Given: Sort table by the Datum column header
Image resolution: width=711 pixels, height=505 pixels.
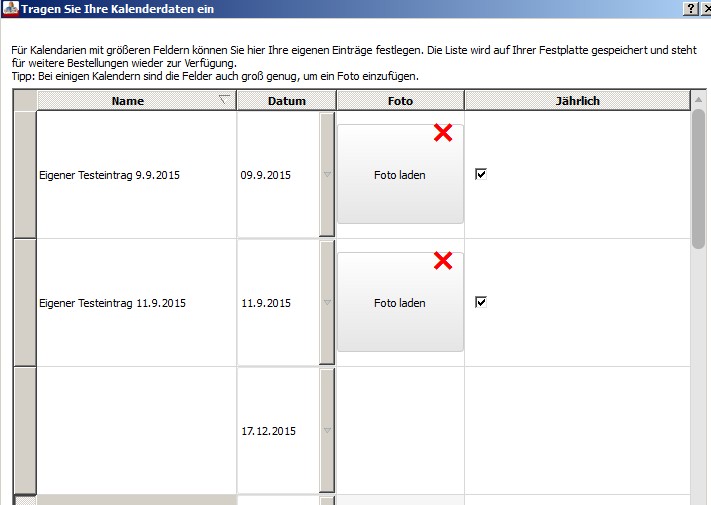Looking at the screenshot, I should [287, 101].
